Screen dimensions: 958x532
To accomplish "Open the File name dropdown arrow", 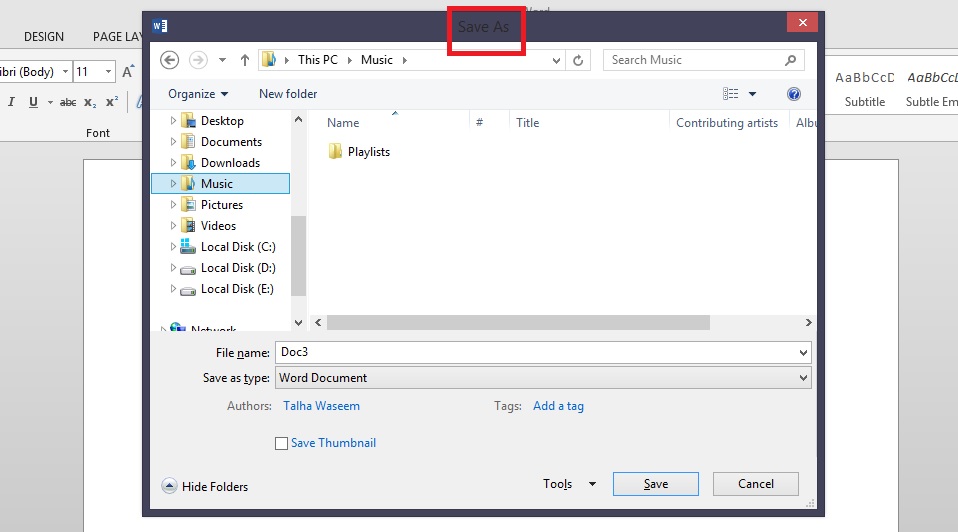I will (803, 352).
